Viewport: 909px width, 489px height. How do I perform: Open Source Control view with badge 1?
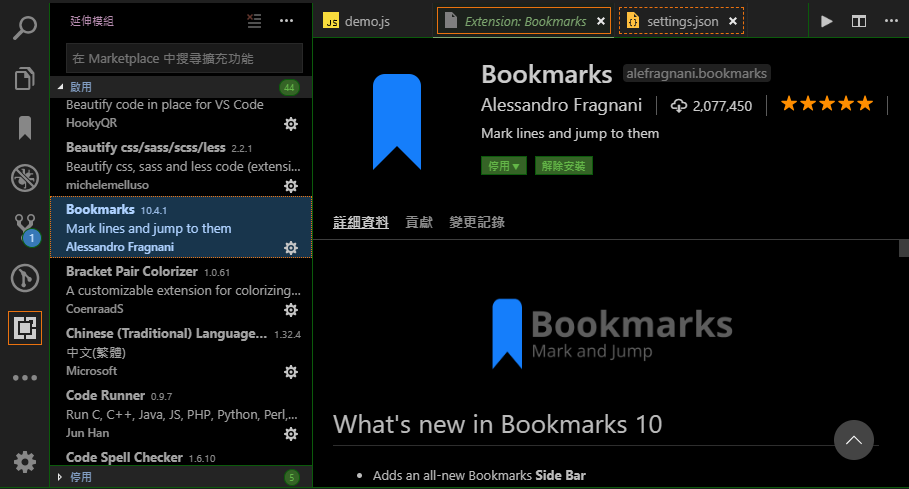pyautogui.click(x=26, y=229)
